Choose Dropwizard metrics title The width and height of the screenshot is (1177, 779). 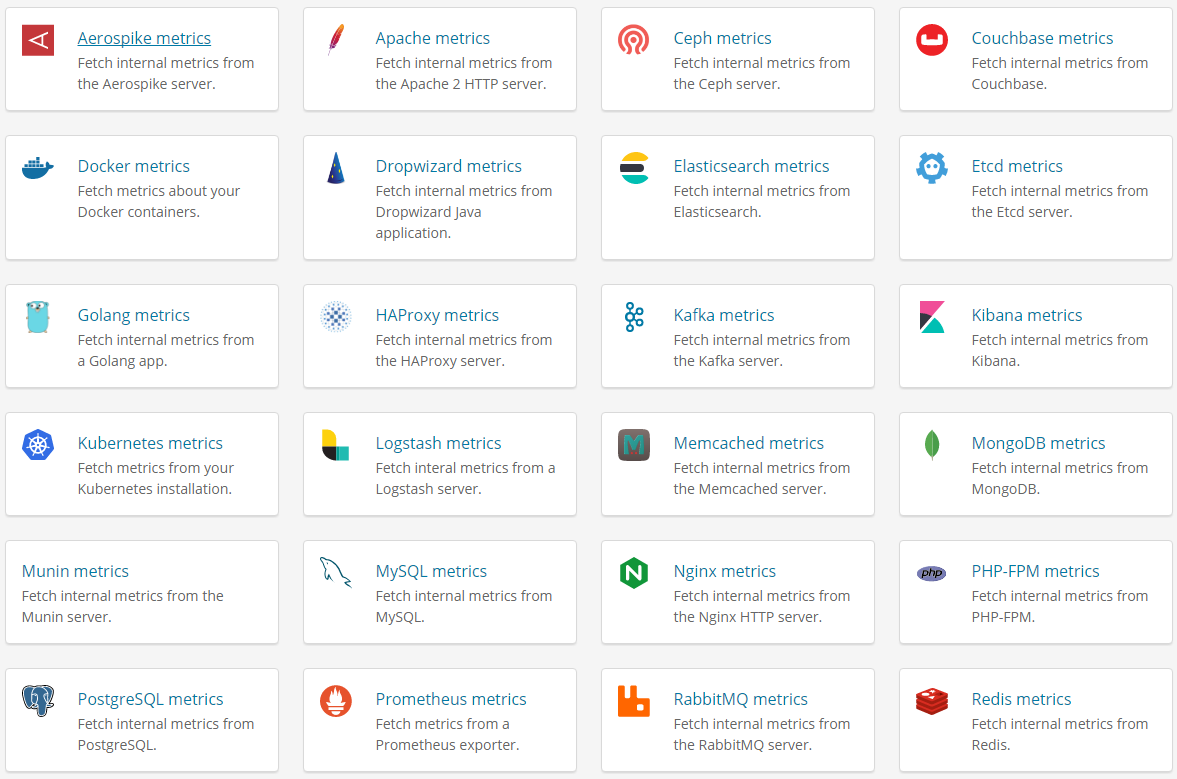pos(448,167)
